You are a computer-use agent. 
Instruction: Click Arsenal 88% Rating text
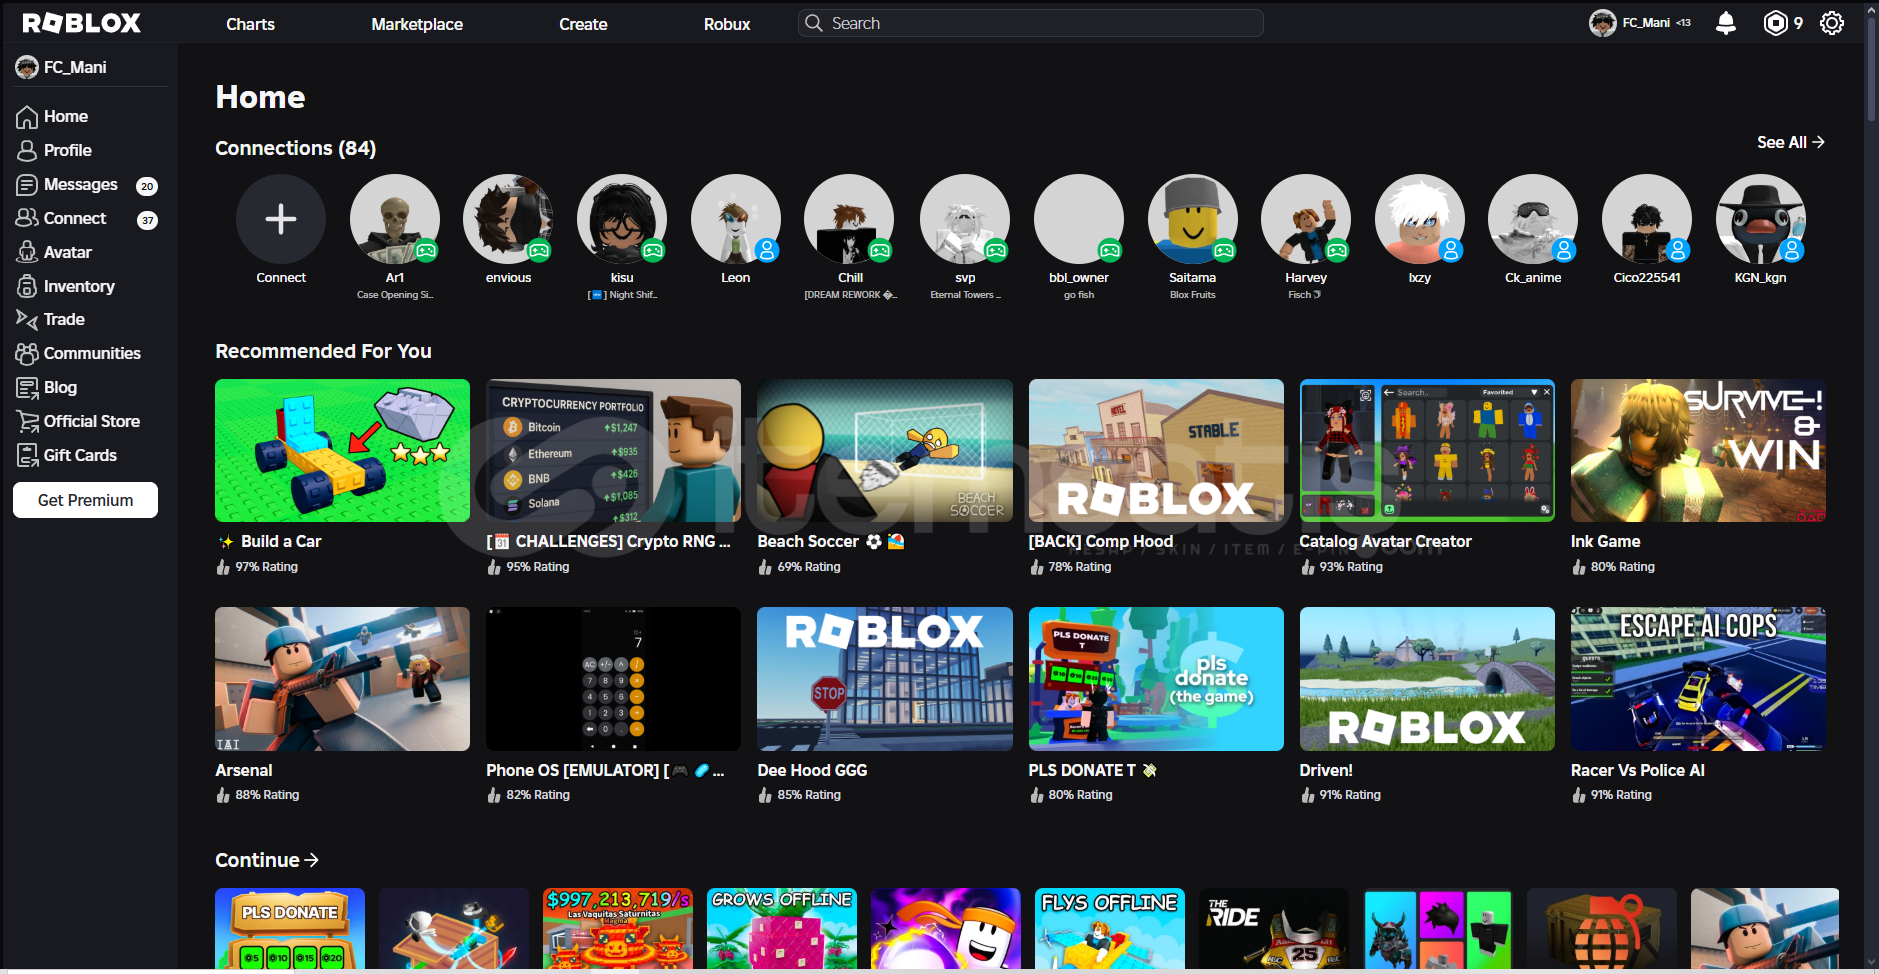pos(267,795)
